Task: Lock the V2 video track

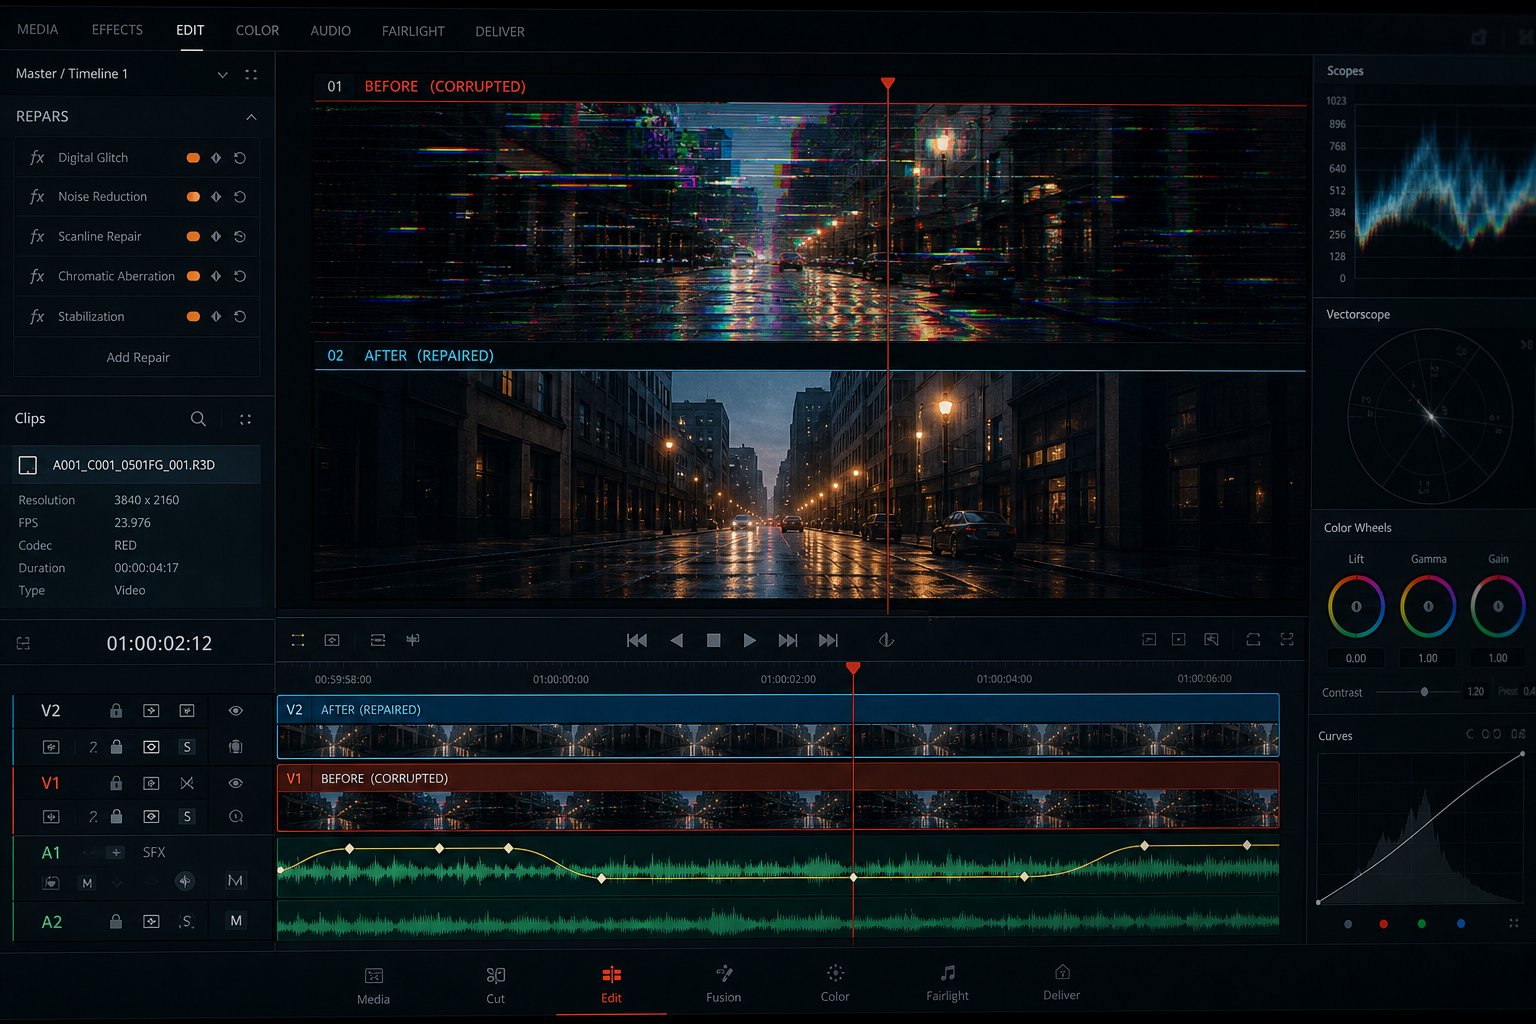Action: (x=116, y=711)
